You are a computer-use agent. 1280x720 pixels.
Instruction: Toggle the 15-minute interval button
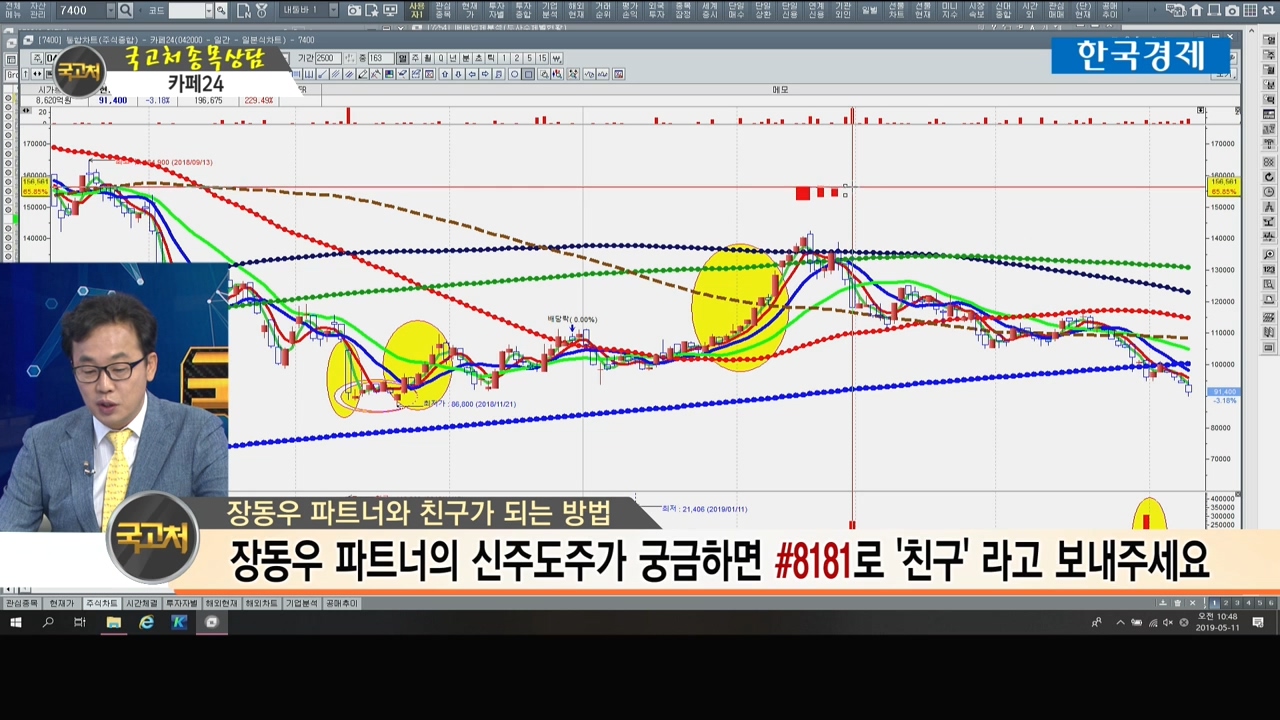tap(542, 58)
